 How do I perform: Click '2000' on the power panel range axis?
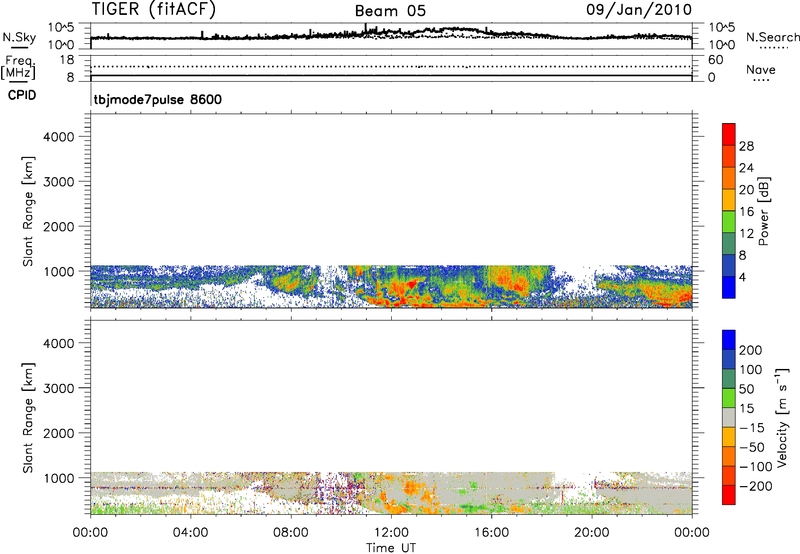pos(59,226)
